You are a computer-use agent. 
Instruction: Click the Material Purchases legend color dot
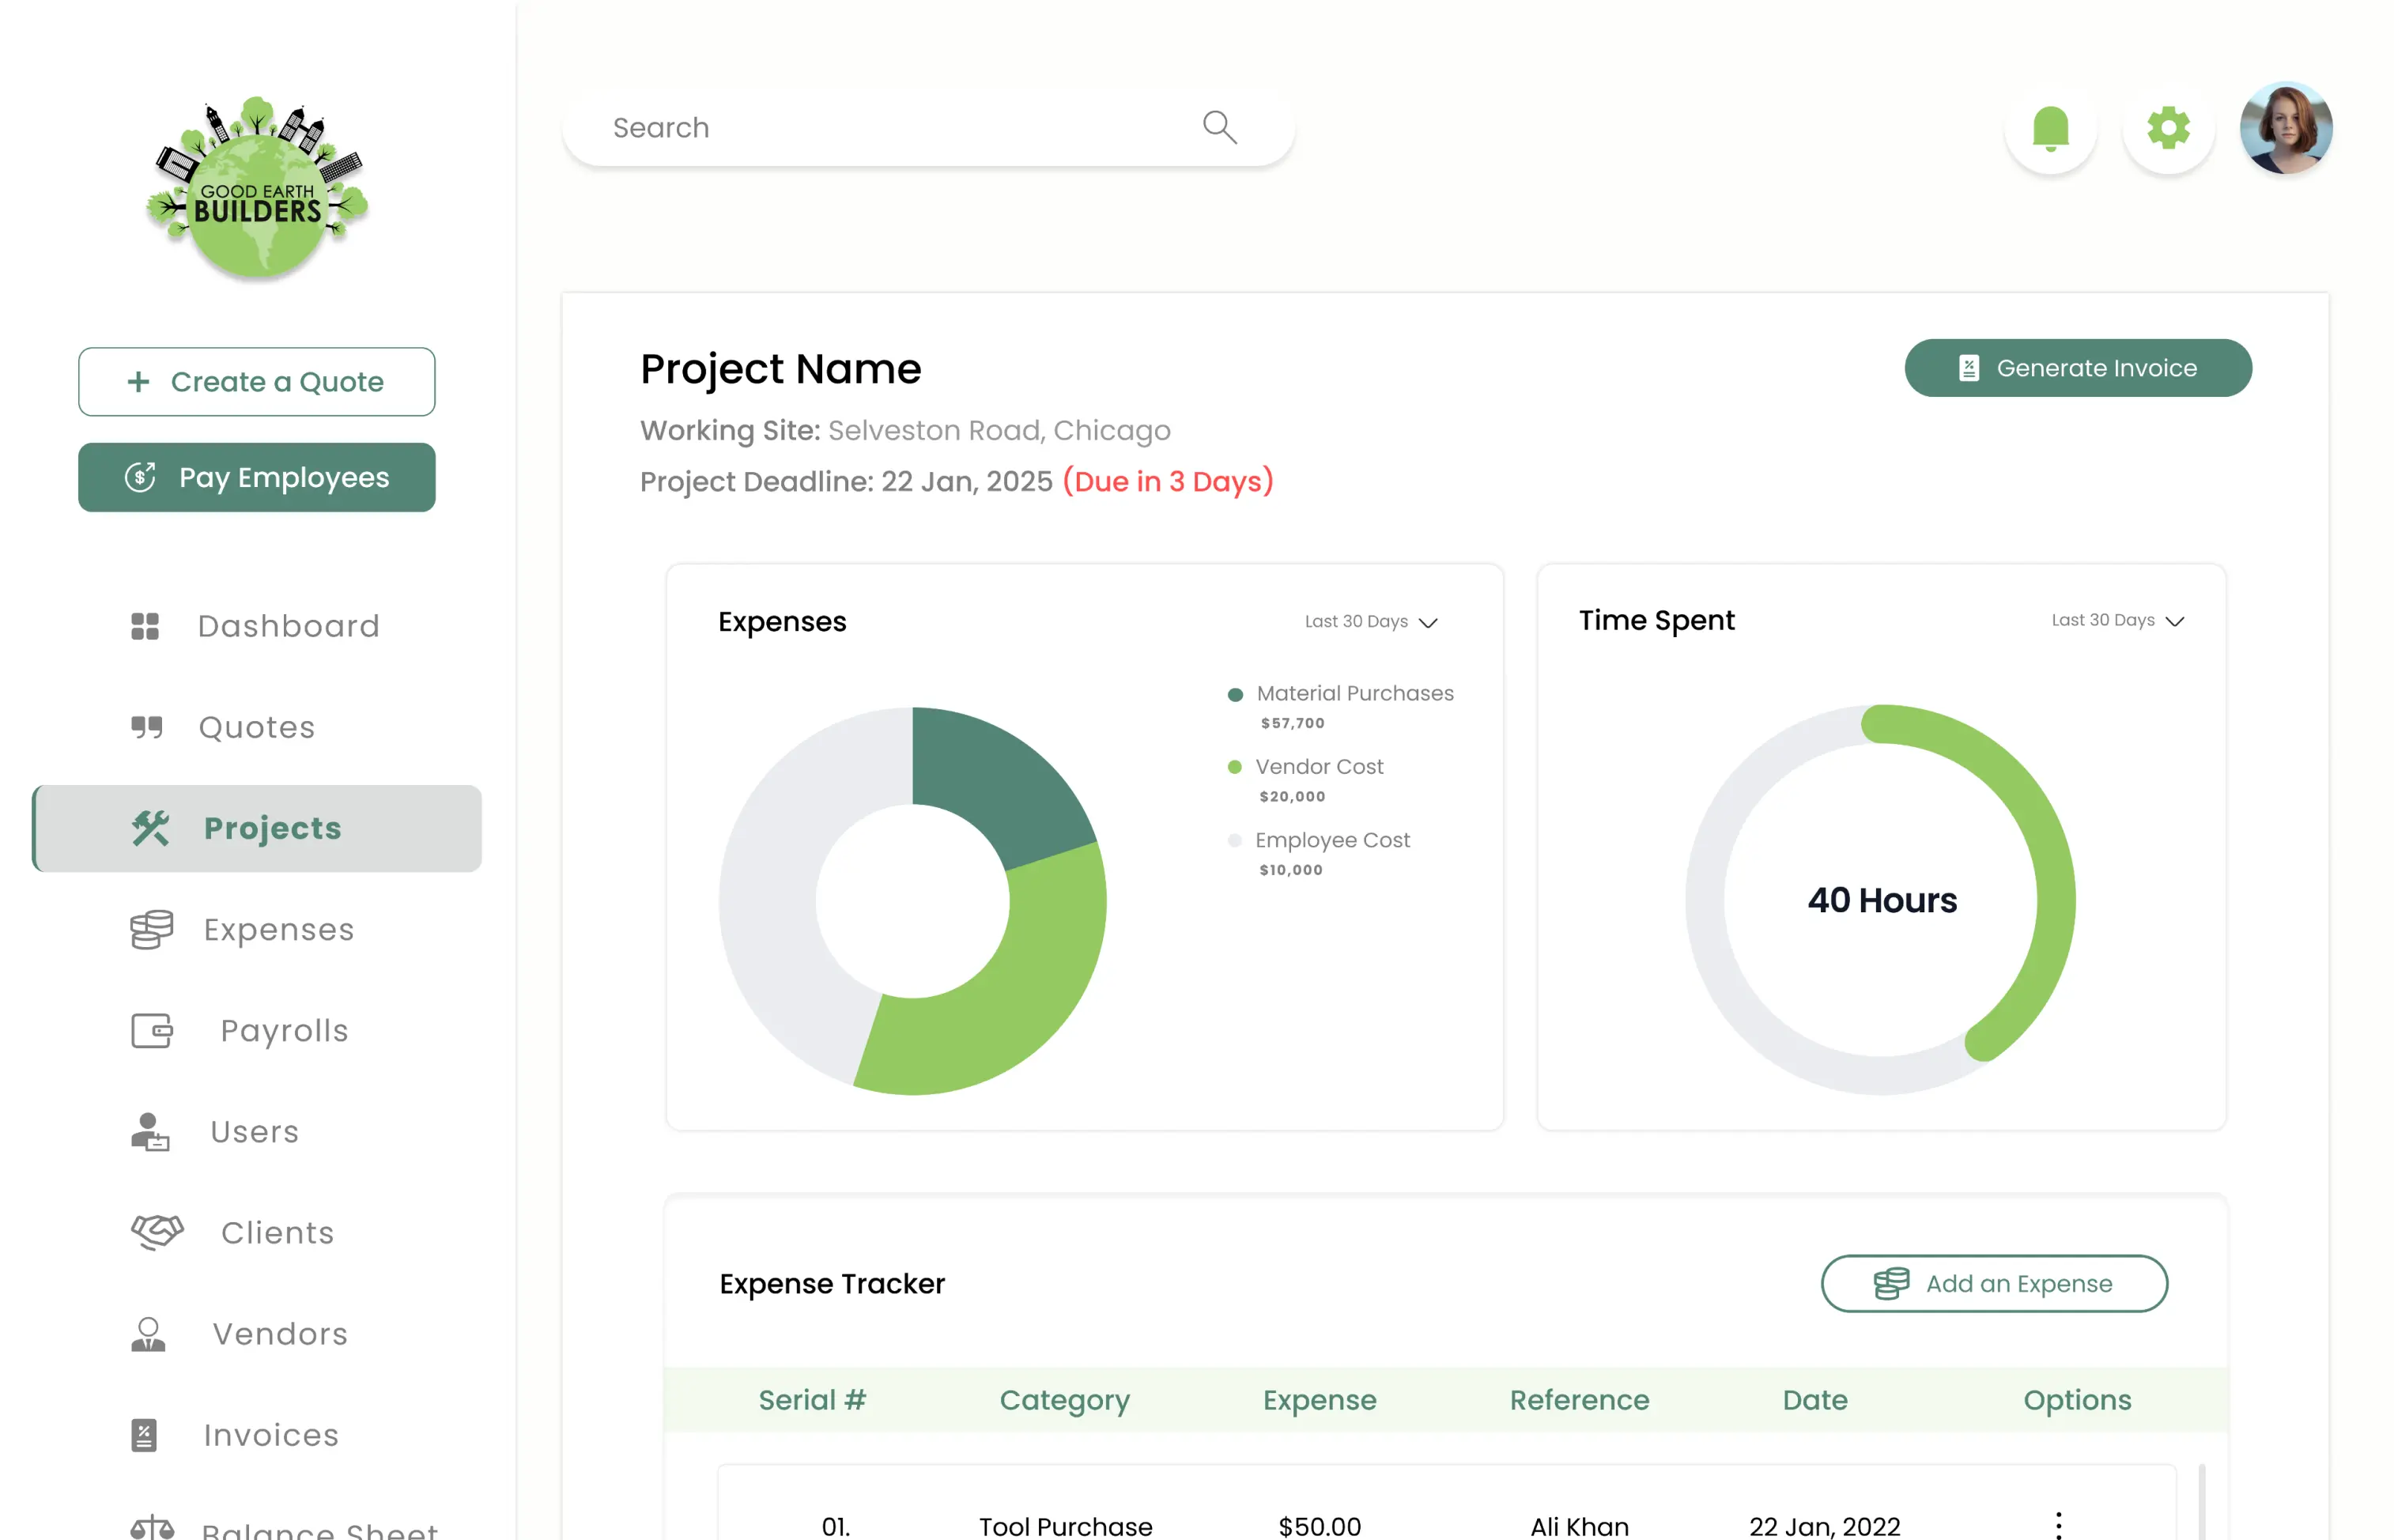click(x=1235, y=694)
